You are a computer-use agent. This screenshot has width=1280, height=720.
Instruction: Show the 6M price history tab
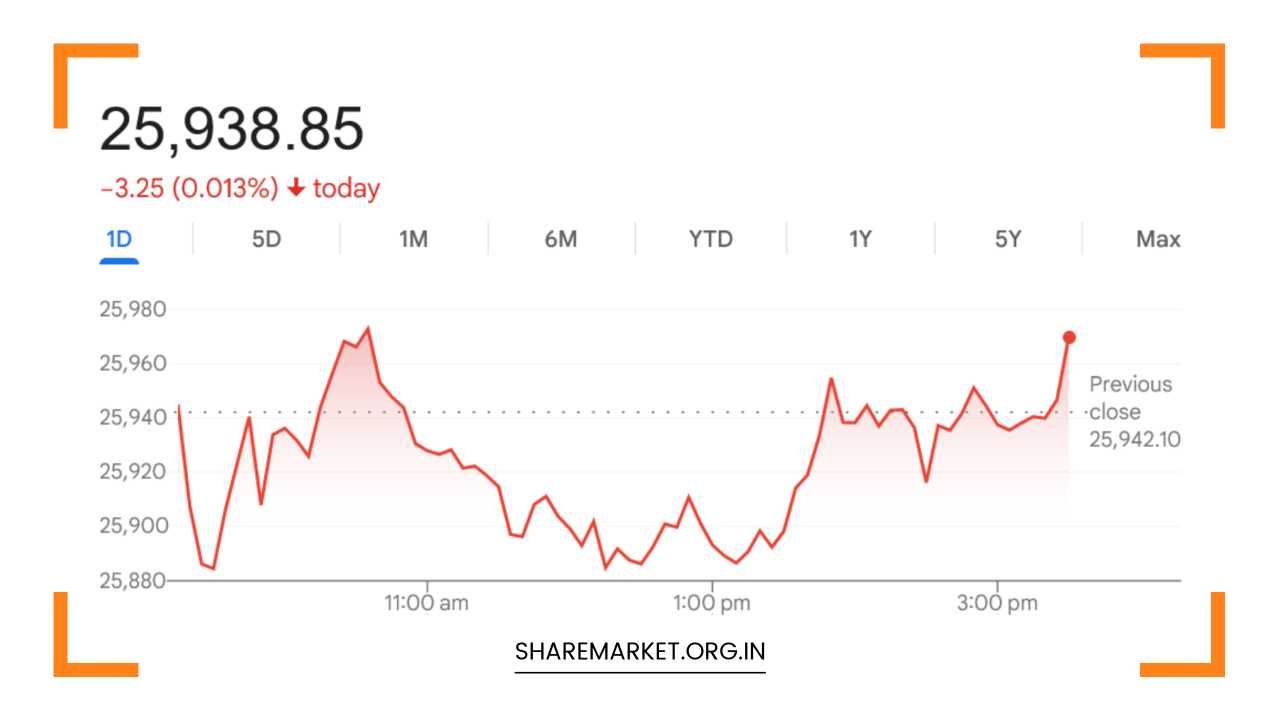pos(561,240)
